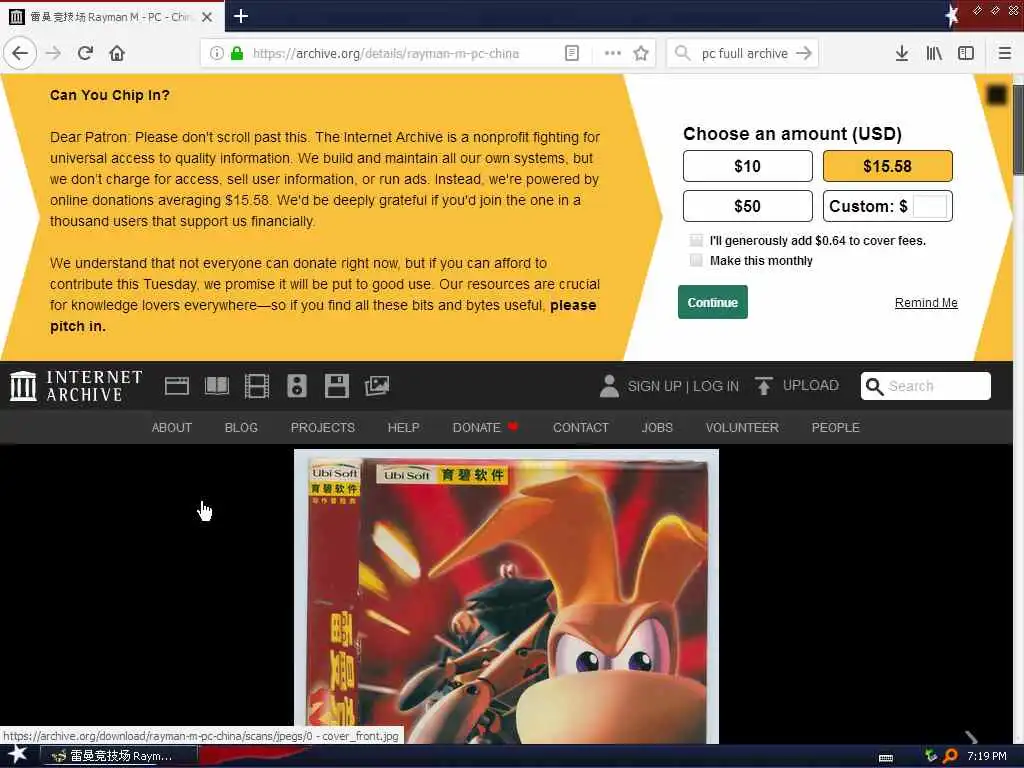Viewport: 1024px width, 768px height.
Task: Click SIGN UP | LOG IN link
Action: click(683, 386)
